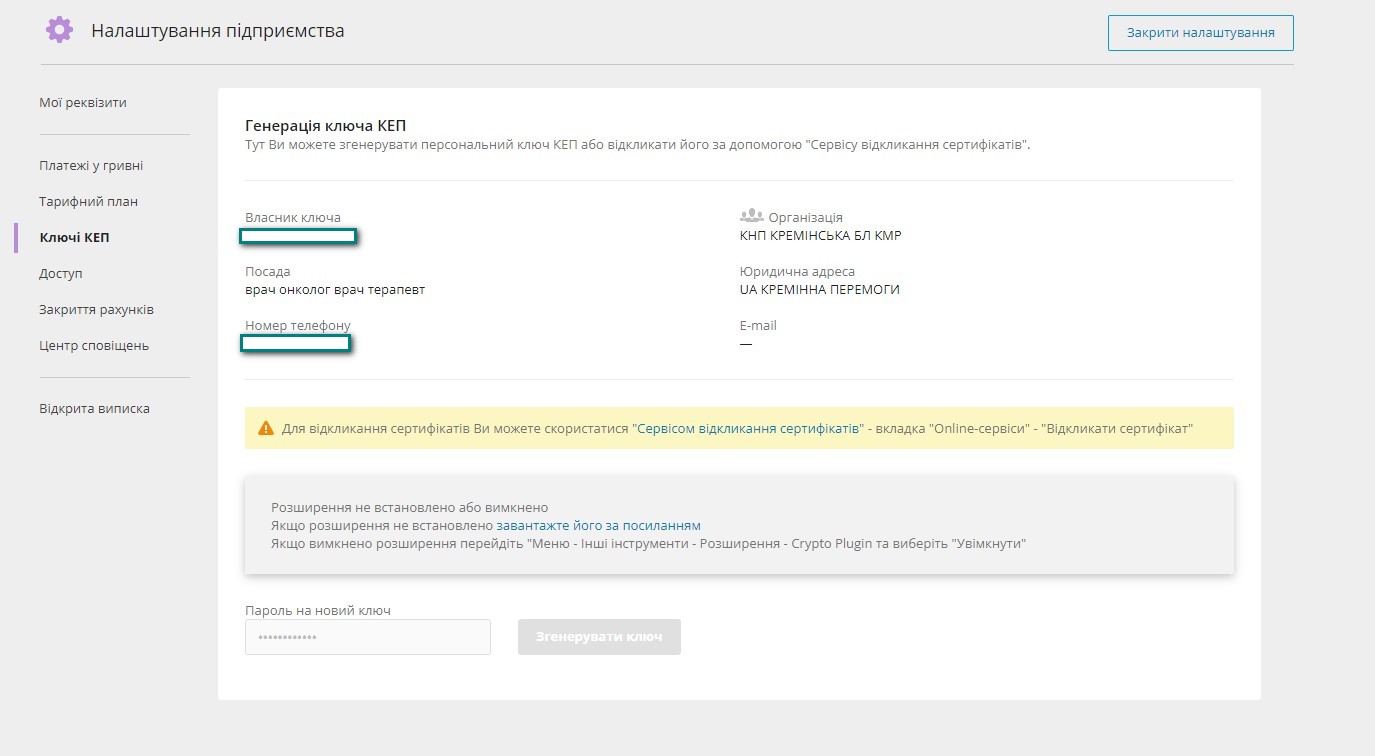Click the завантажте його за посиланням link
Viewport: 1375px width, 756px height.
point(598,525)
